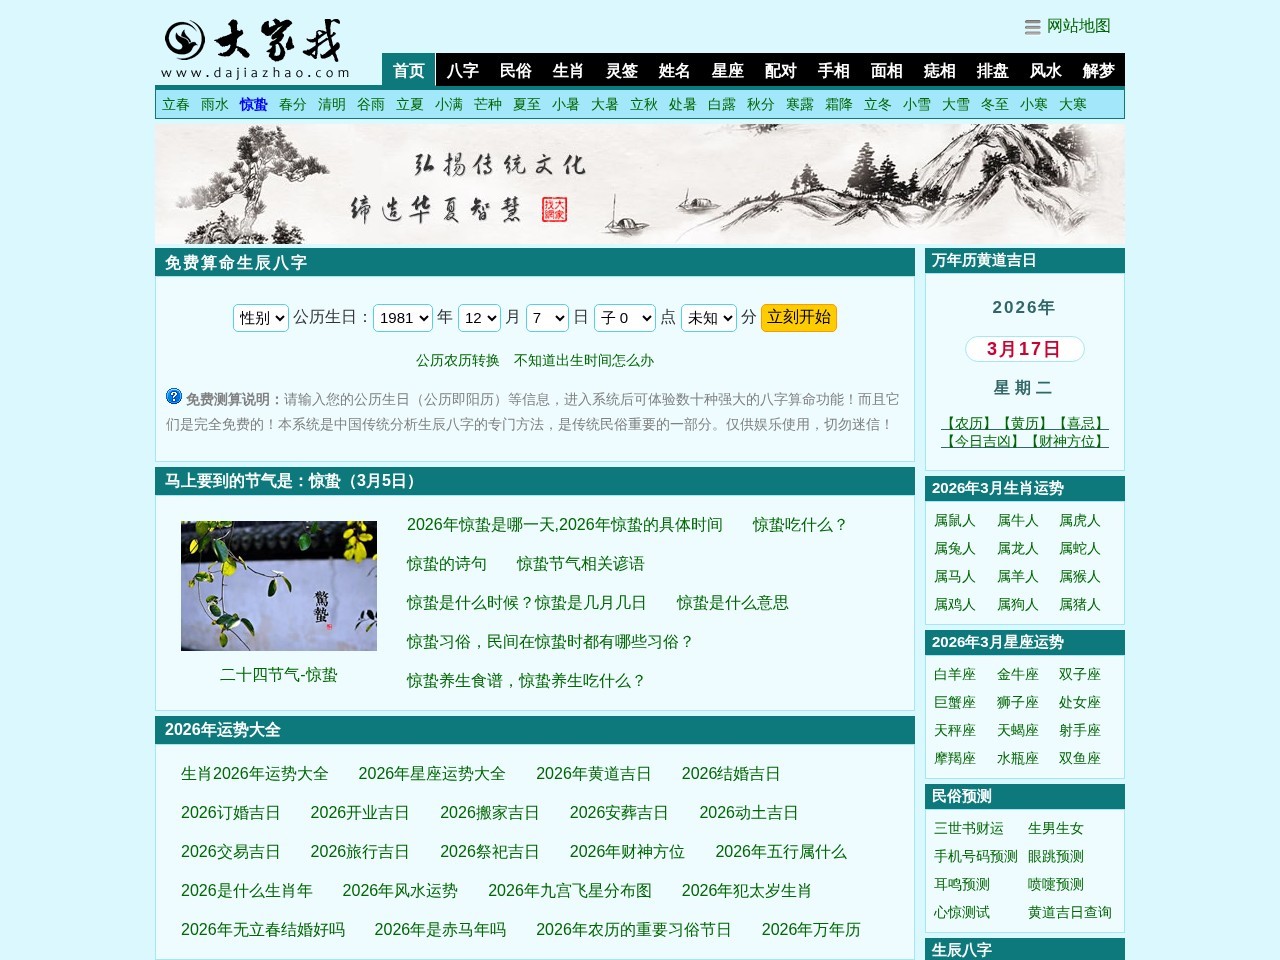The height and width of the screenshot is (960, 1280).
Task: Open 惊蛰的诗句 article link
Action: (446, 564)
